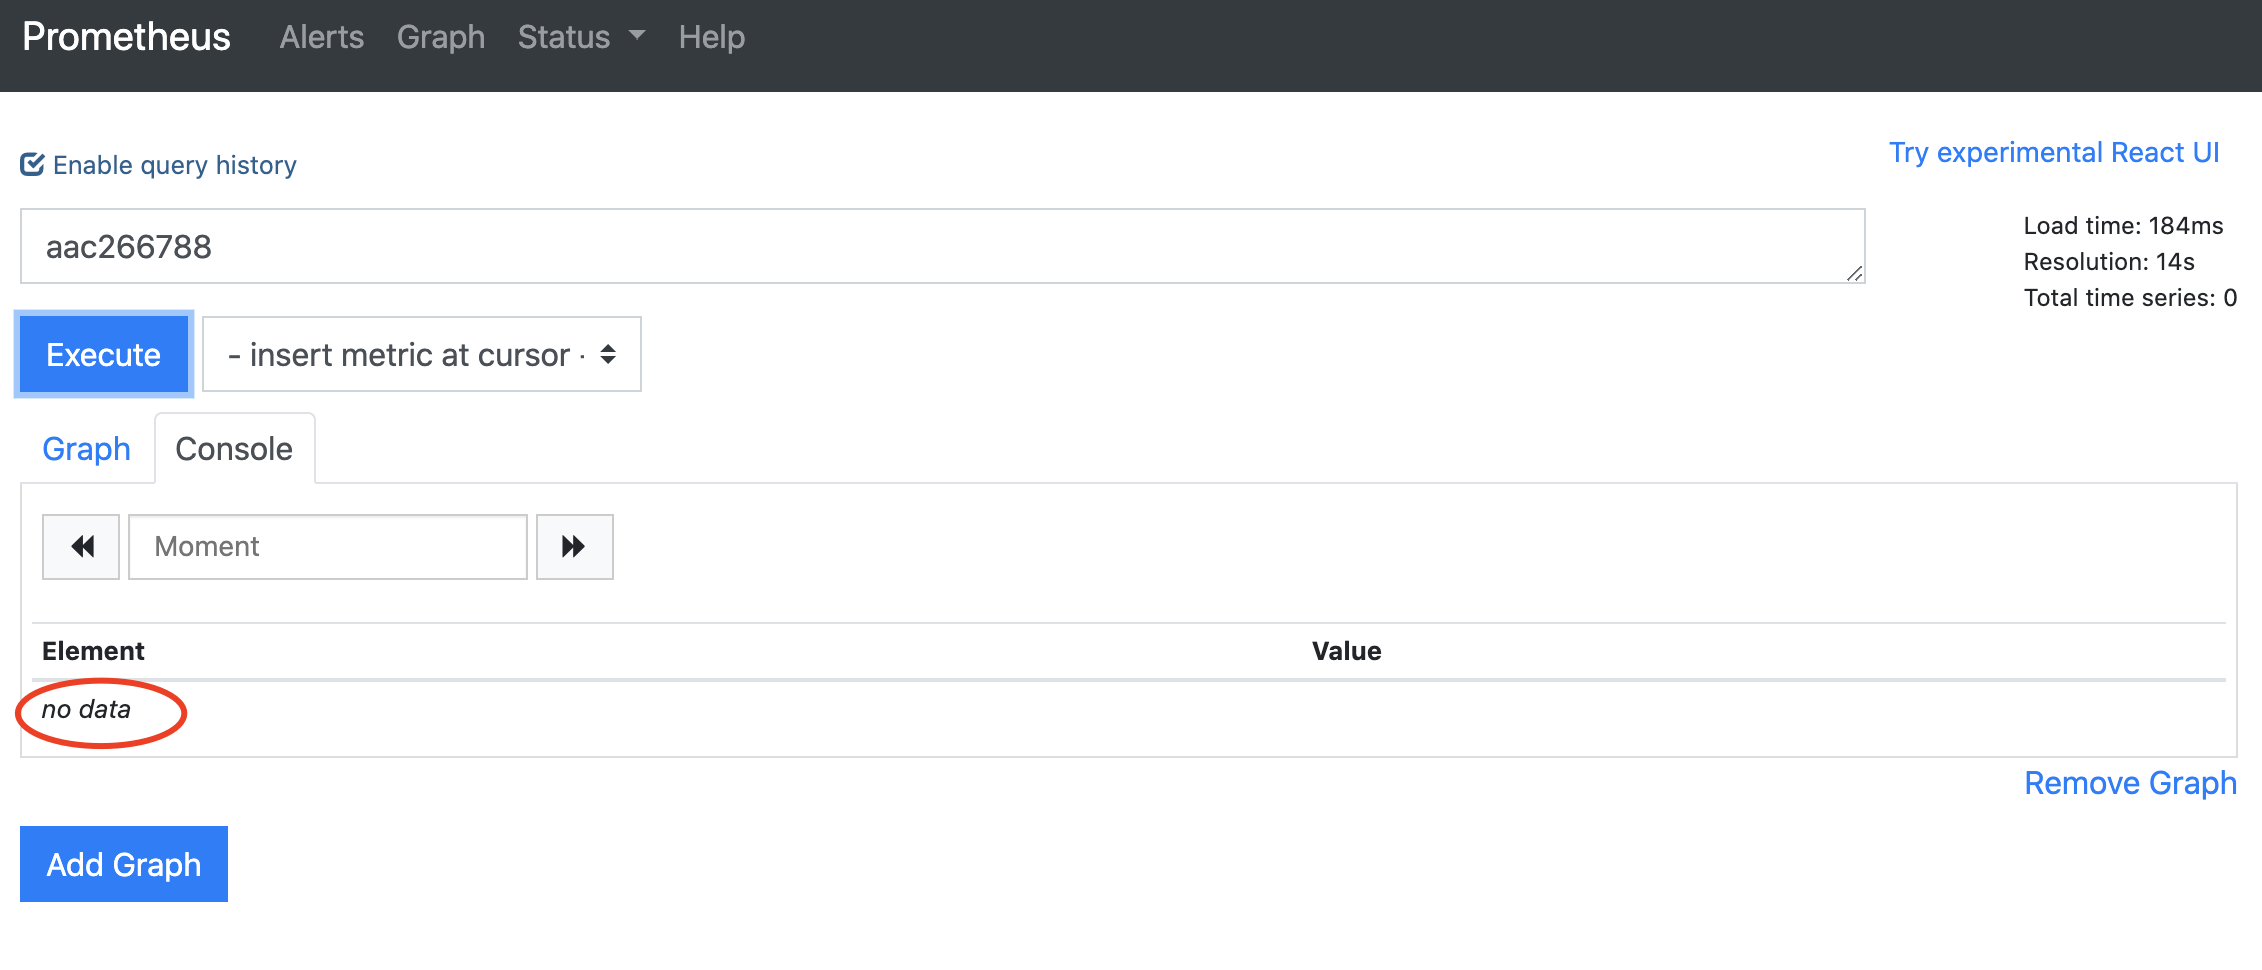Image resolution: width=2262 pixels, height=970 pixels.
Task: Execute the current query
Action: pos(103,354)
